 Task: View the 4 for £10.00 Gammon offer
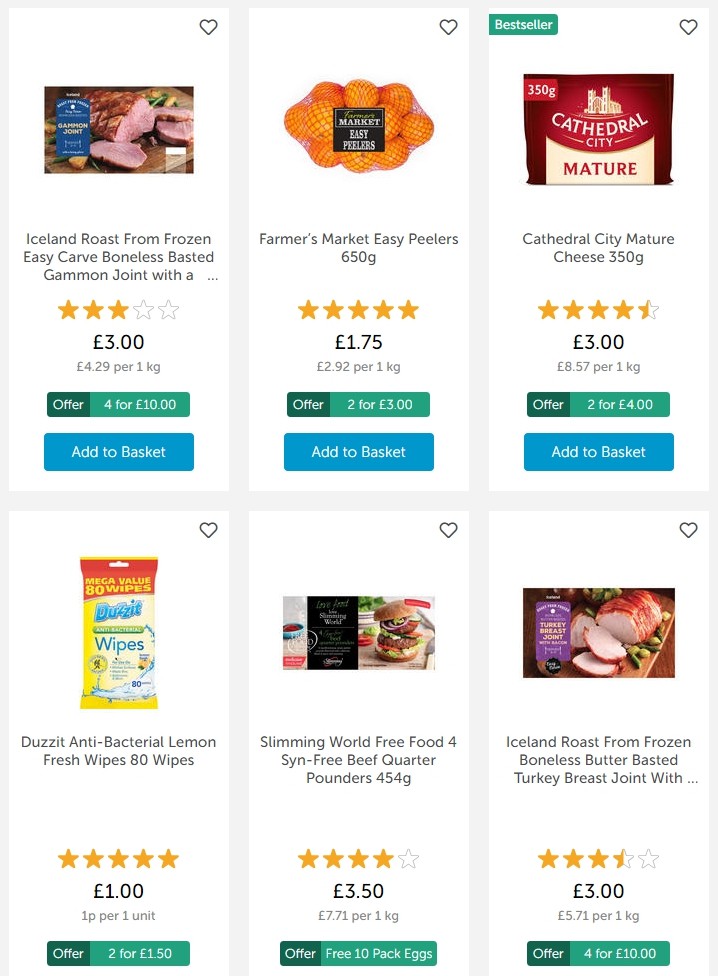click(119, 405)
